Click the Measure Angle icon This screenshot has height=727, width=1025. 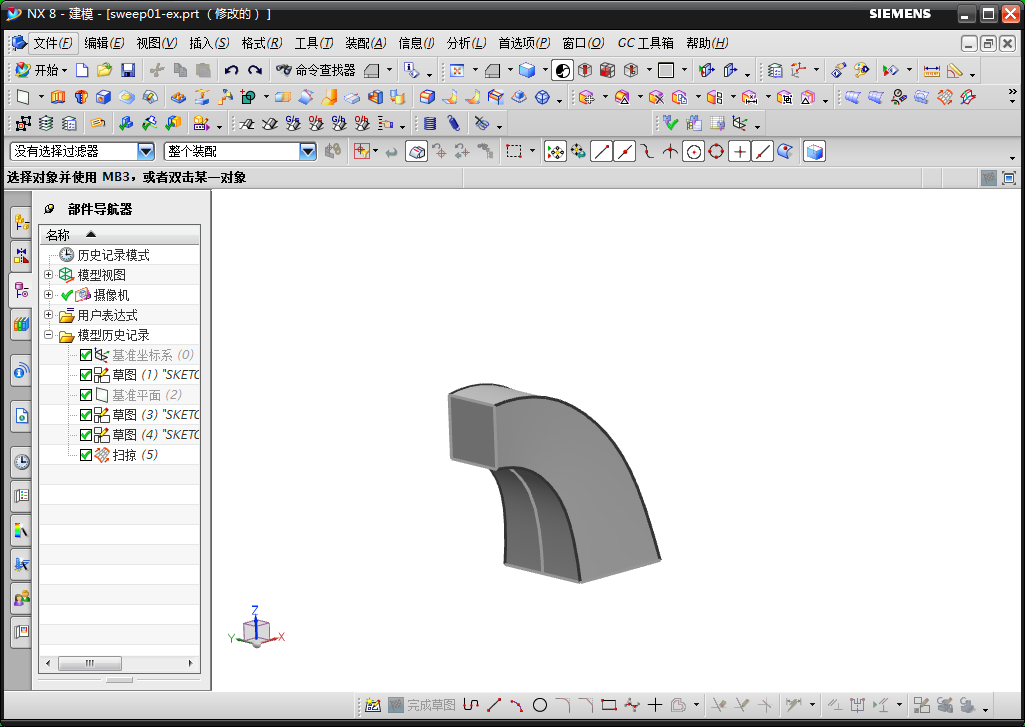click(955, 70)
